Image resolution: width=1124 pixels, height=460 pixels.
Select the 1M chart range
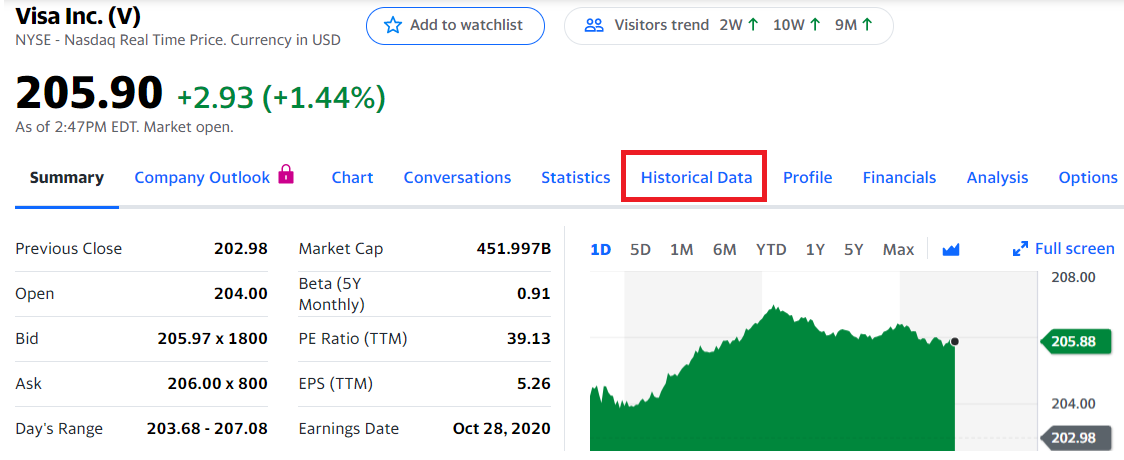[681, 250]
